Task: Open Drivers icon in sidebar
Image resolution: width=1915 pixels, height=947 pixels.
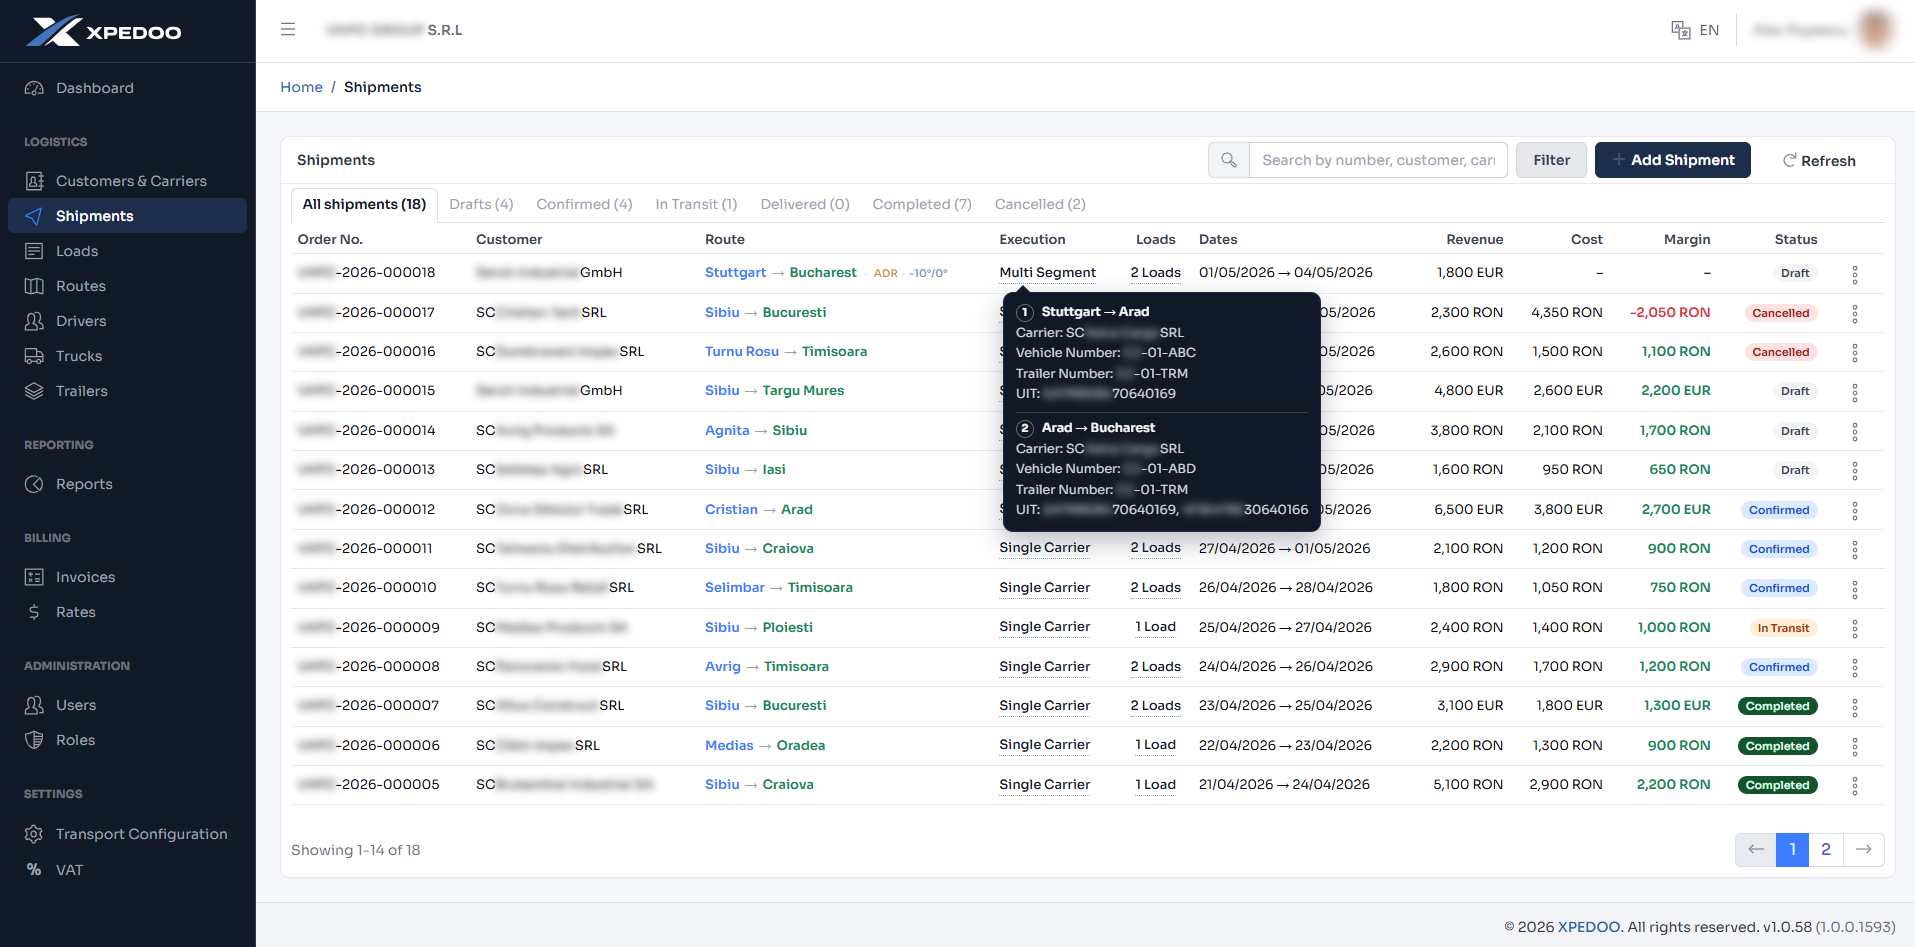Action: point(34,321)
